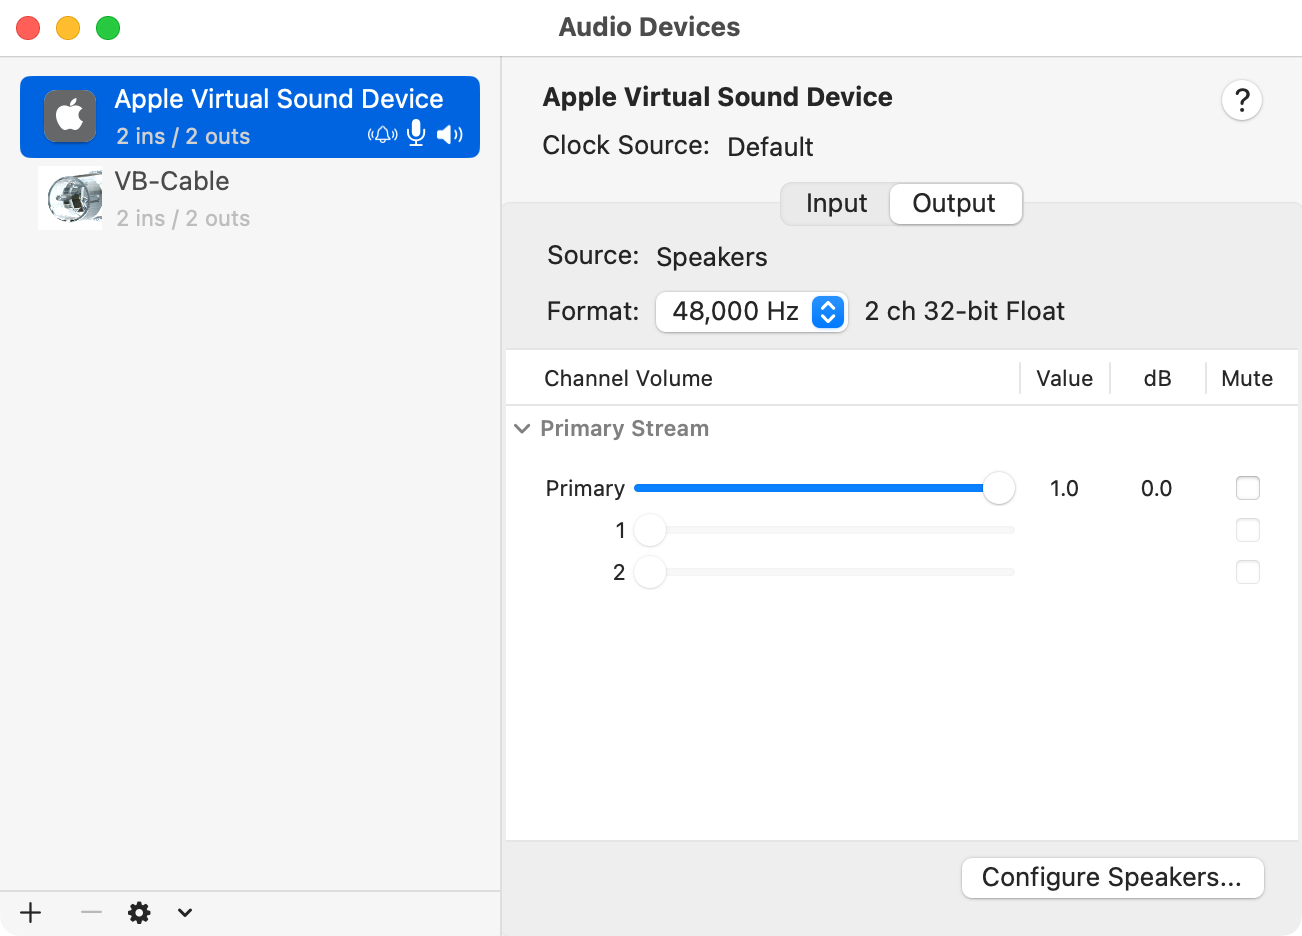
Task: Mute channel 1
Action: [x=1247, y=530]
